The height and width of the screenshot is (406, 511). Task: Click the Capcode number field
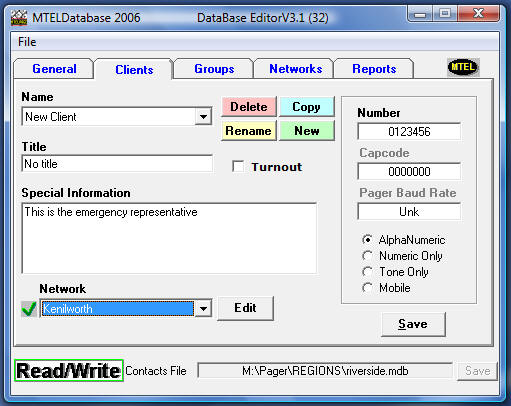(409, 171)
